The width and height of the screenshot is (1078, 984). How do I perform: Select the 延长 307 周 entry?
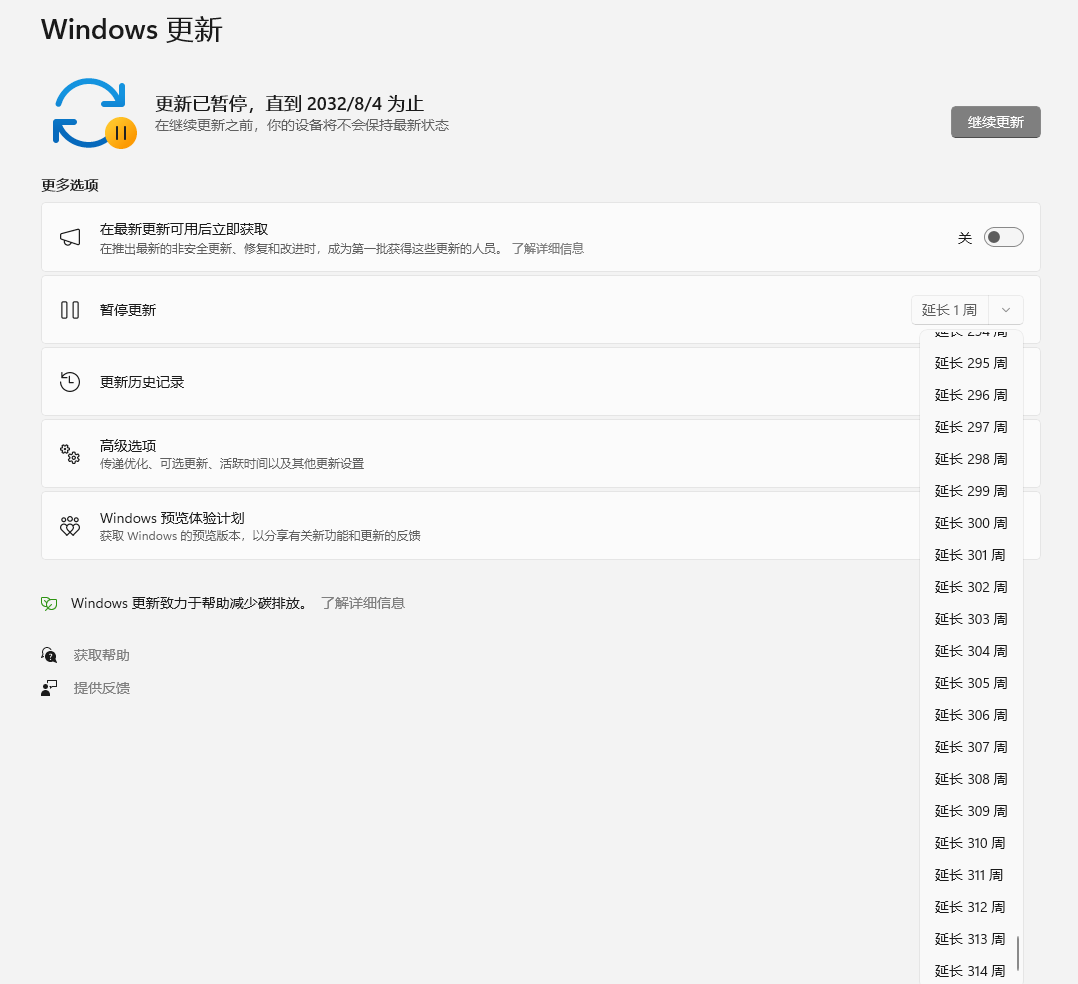(971, 747)
